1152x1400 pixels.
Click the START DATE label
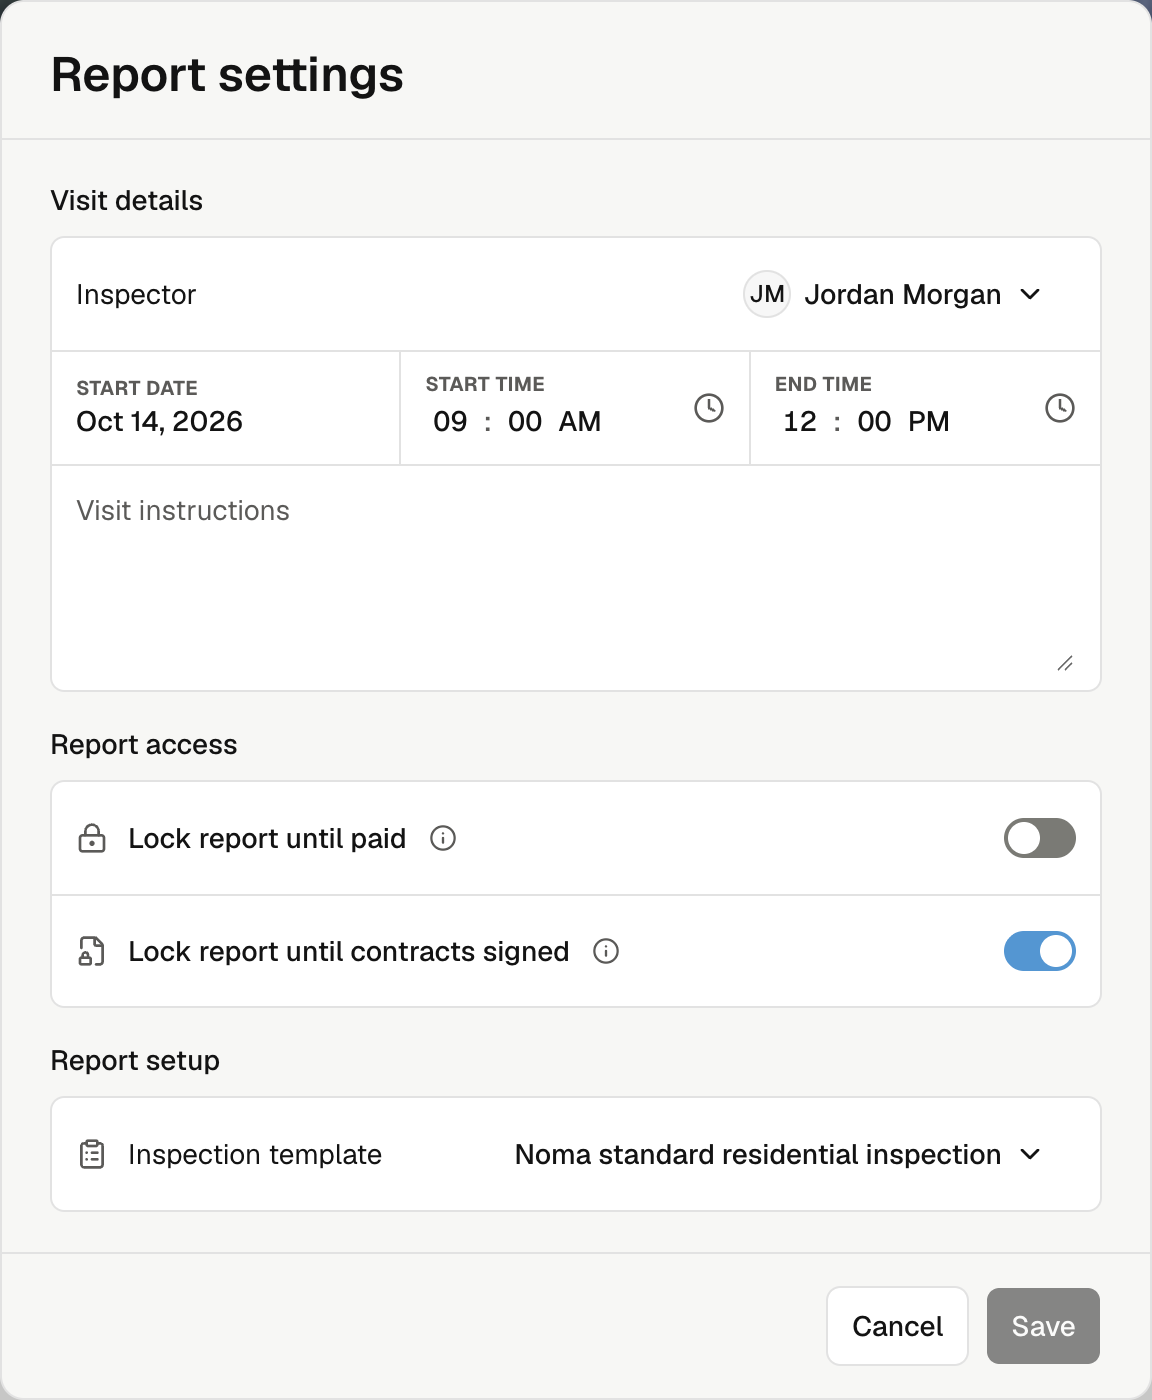tap(137, 388)
